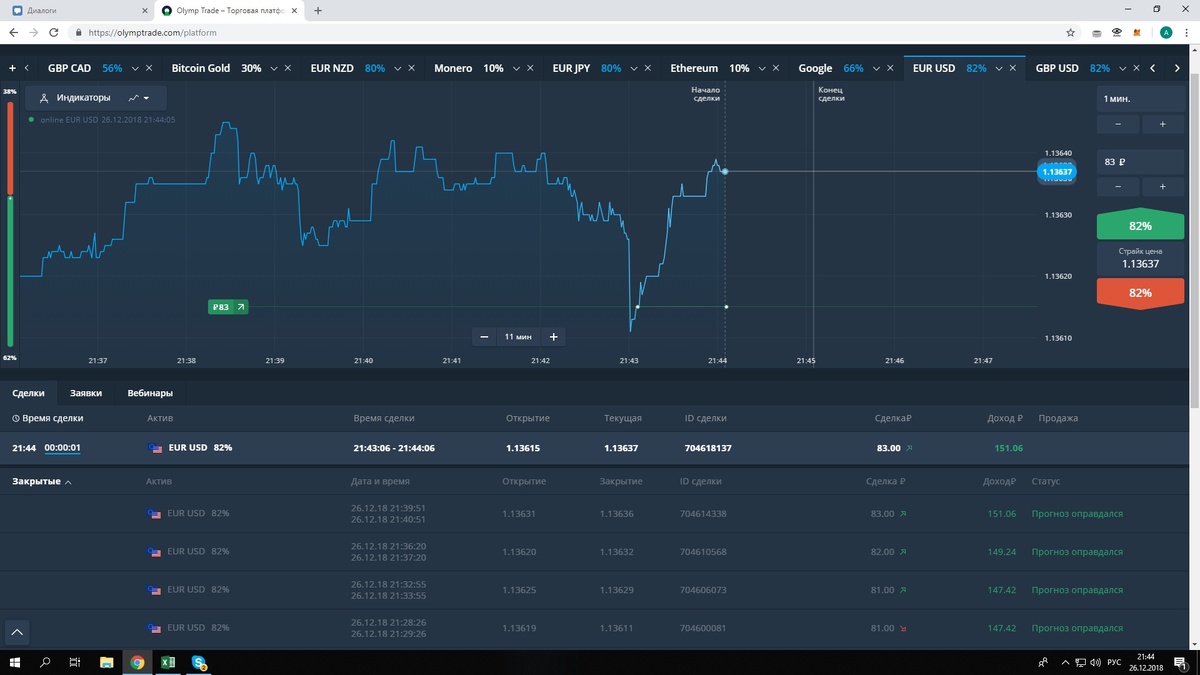
Task: Open chart type dropdown next to Индикаторы
Action: tap(139, 98)
